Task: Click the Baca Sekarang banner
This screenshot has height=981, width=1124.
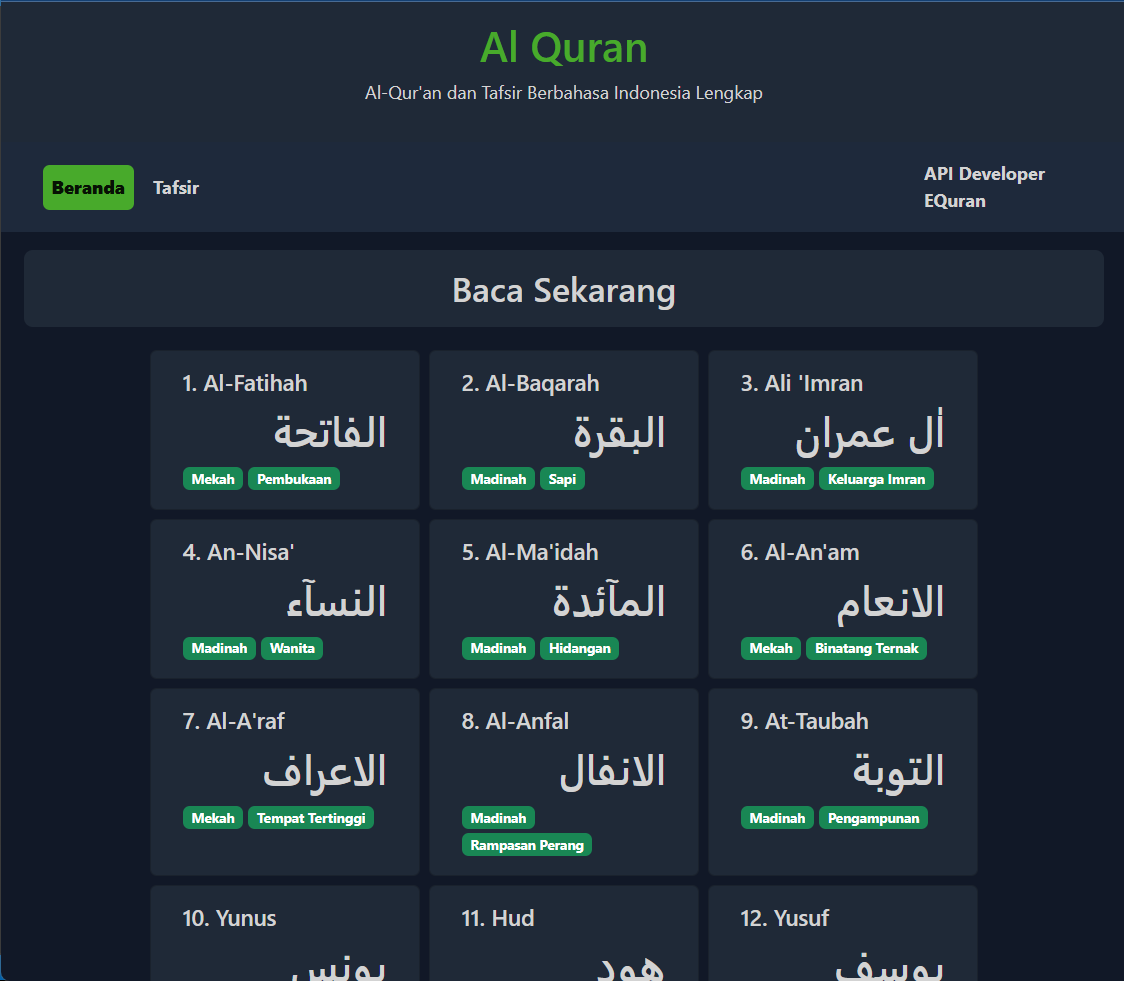Action: point(563,290)
